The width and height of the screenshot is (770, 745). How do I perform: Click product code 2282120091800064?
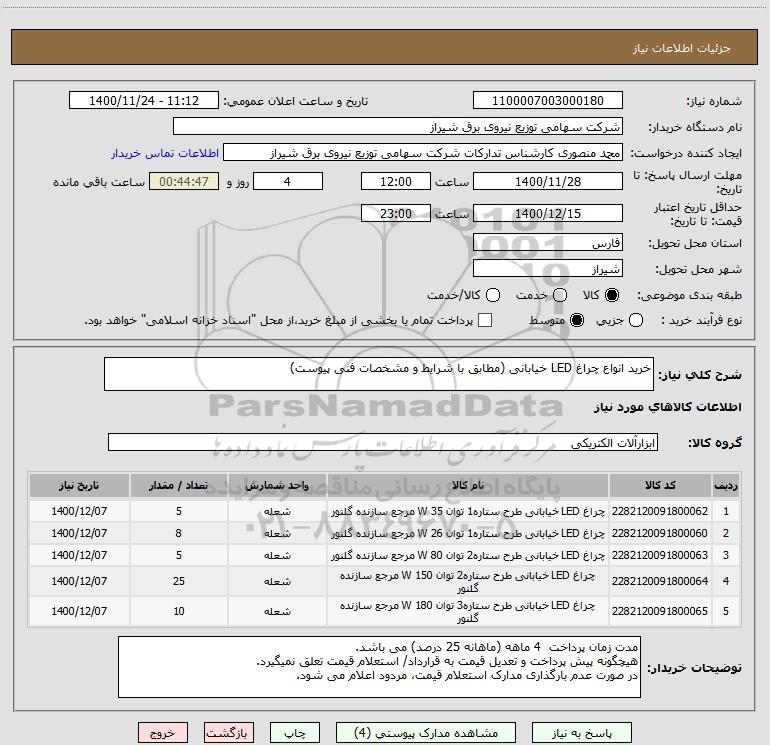coord(660,581)
